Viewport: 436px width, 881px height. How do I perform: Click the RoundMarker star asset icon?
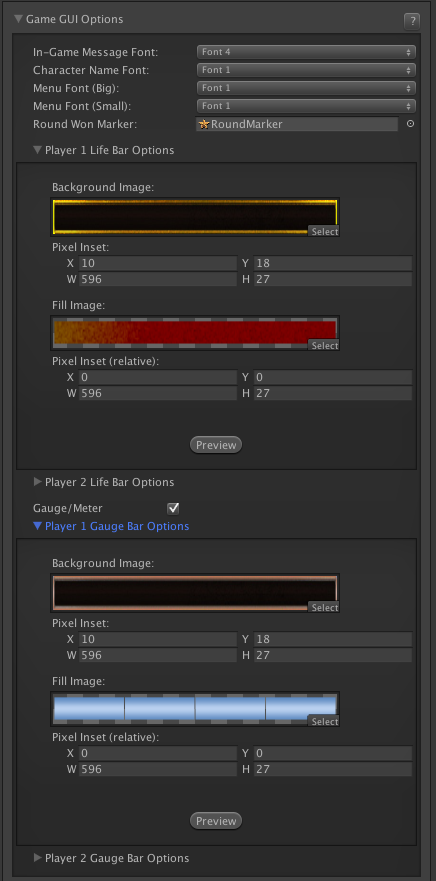pyautogui.click(x=204, y=124)
